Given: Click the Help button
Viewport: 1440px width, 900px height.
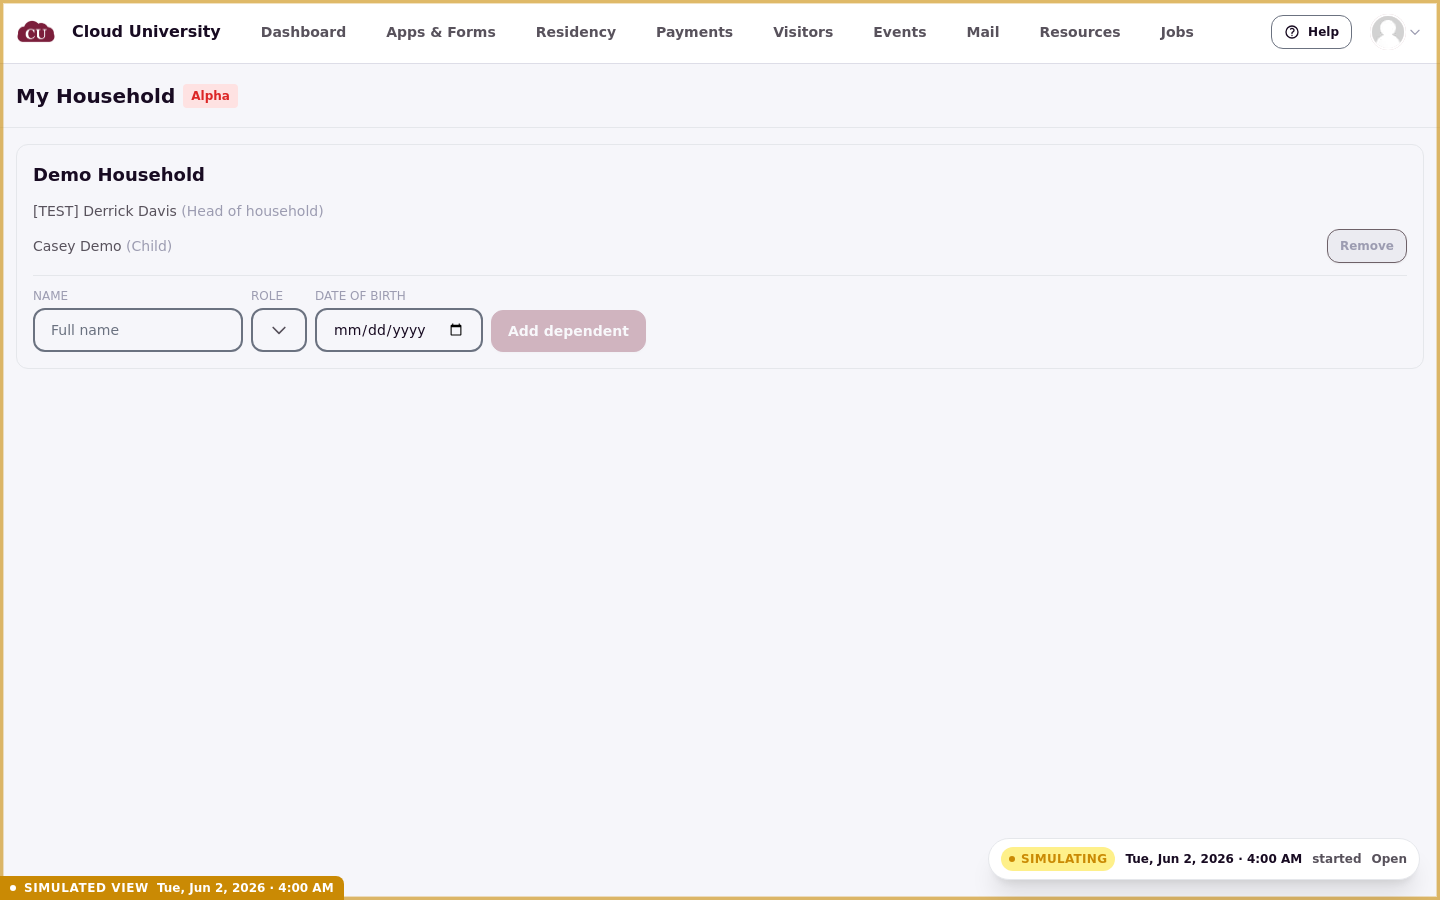Looking at the screenshot, I should 1311,32.
